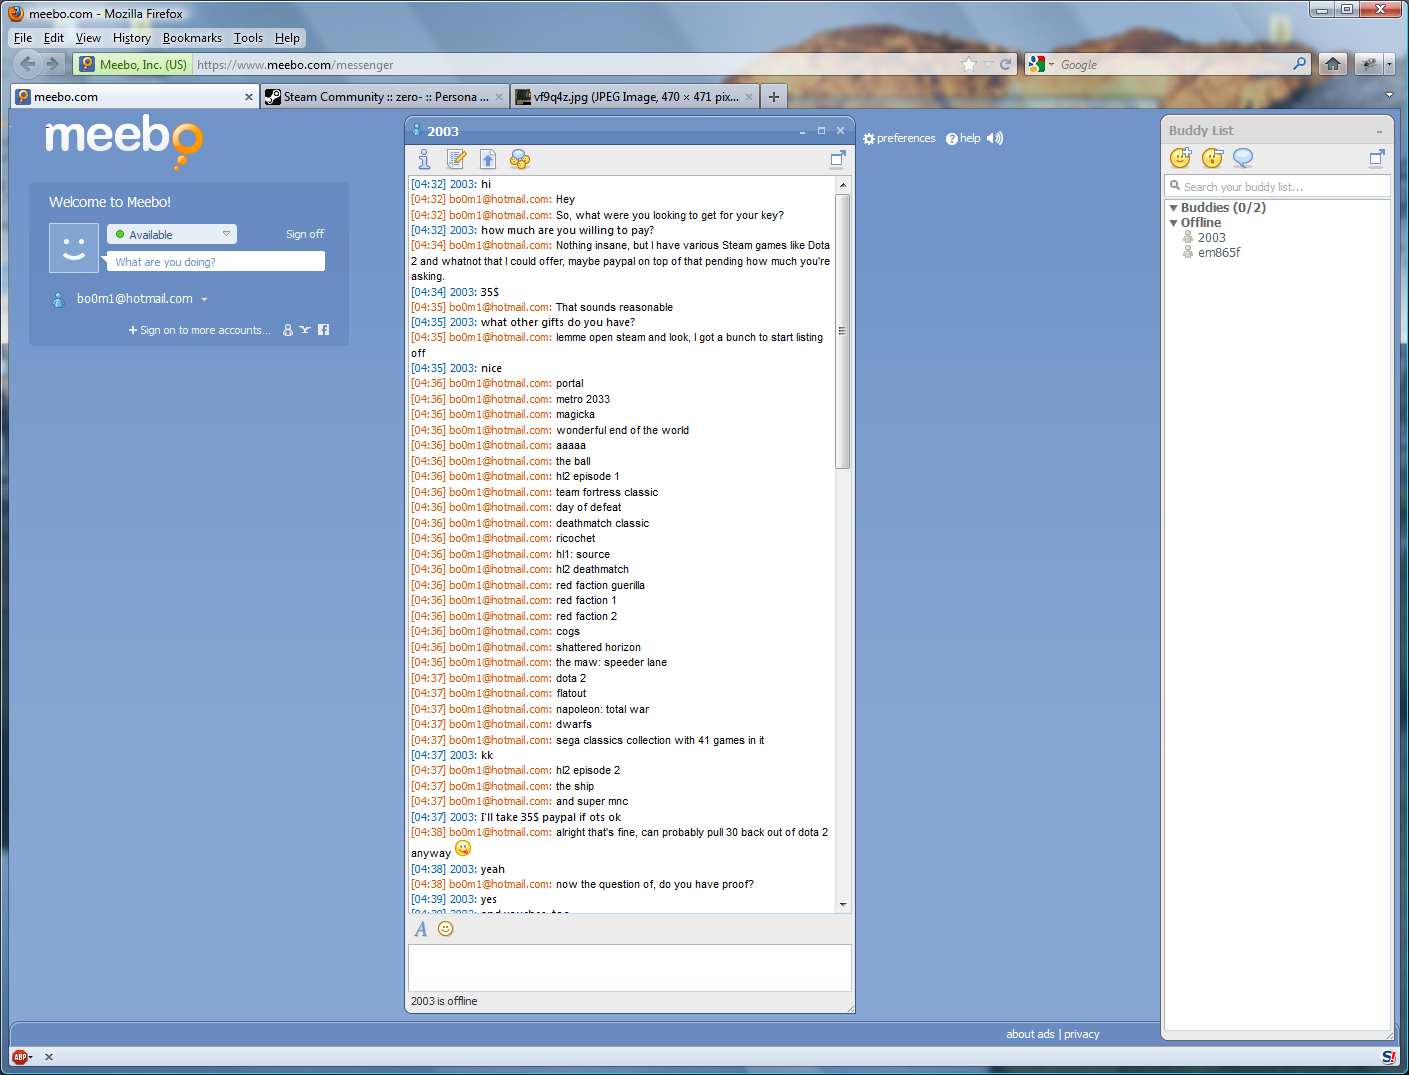The width and height of the screenshot is (1409, 1075).
Task: Open the Adblock Plus dropdown arrow
Action: (x=31, y=1057)
